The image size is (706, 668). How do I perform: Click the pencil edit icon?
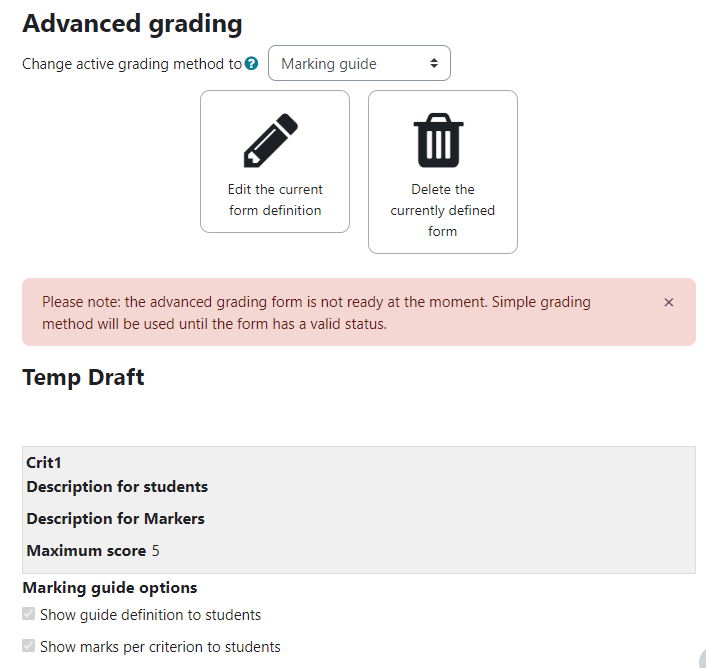(x=271, y=140)
